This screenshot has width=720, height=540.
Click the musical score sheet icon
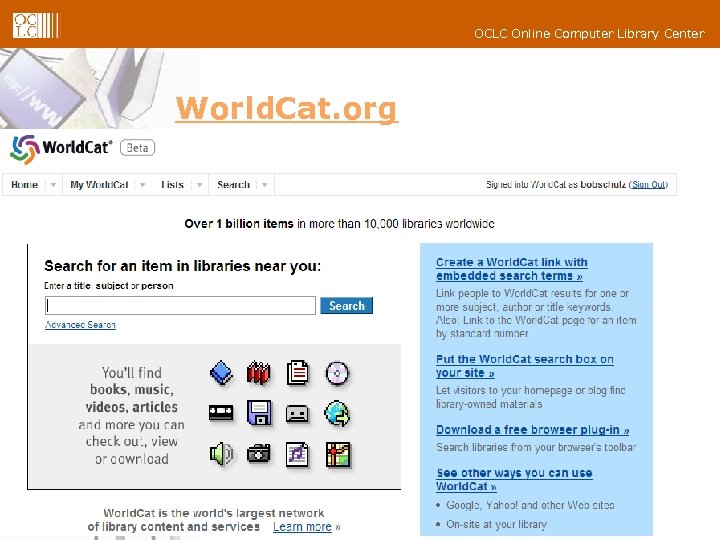point(298,455)
